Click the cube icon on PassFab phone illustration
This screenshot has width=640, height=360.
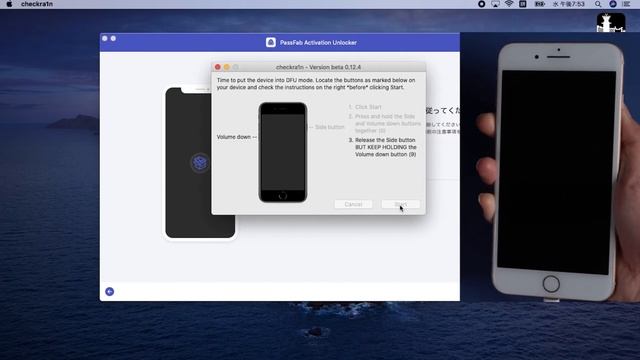[200, 162]
